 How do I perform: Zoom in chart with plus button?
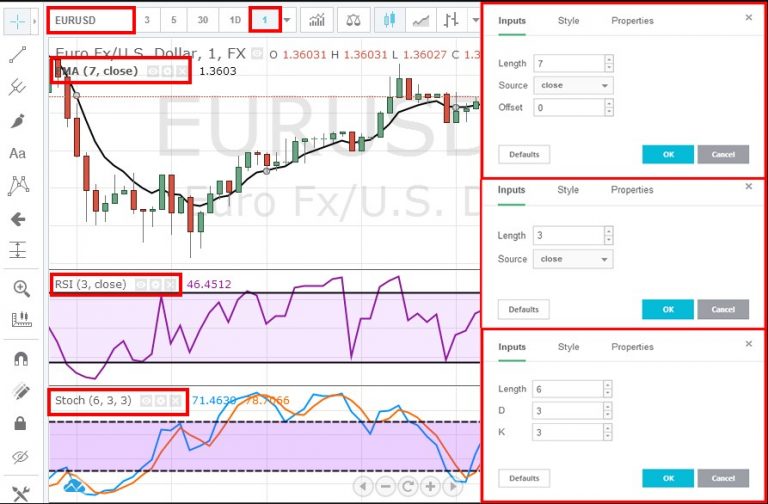click(430, 486)
